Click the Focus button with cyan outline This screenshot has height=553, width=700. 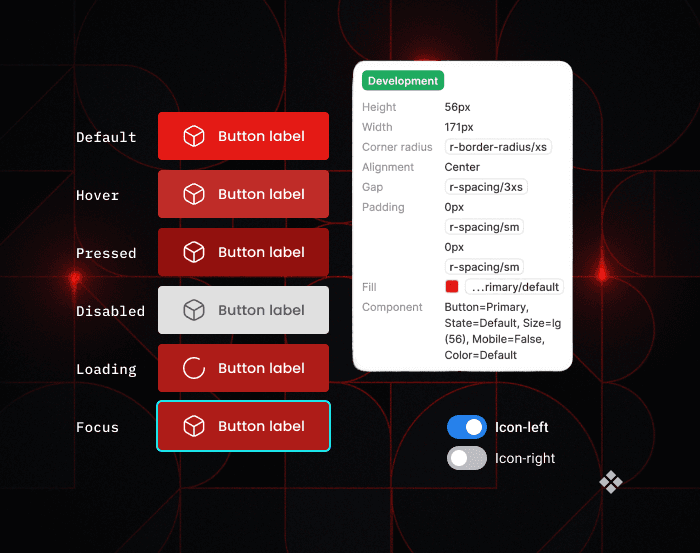click(243, 426)
